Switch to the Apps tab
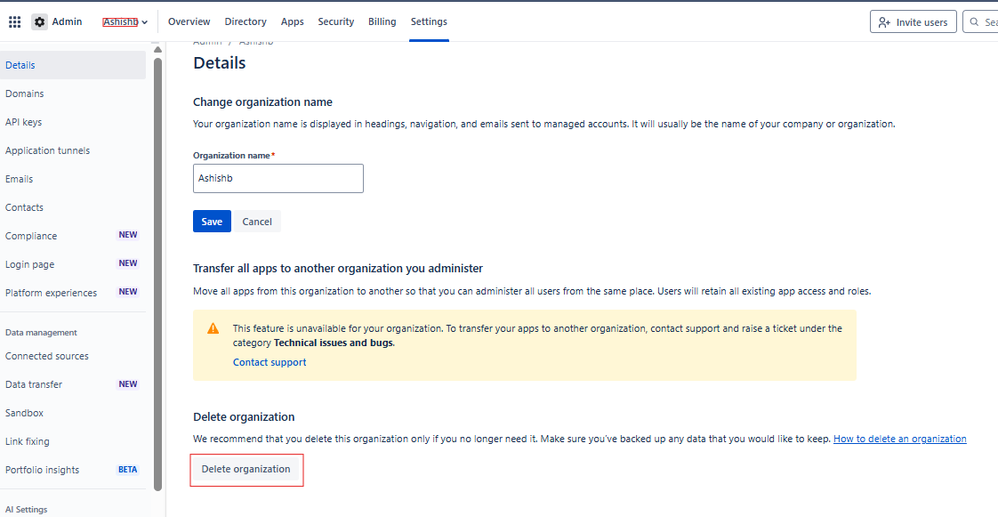Screen dimensions: 998x517 [x=292, y=22]
